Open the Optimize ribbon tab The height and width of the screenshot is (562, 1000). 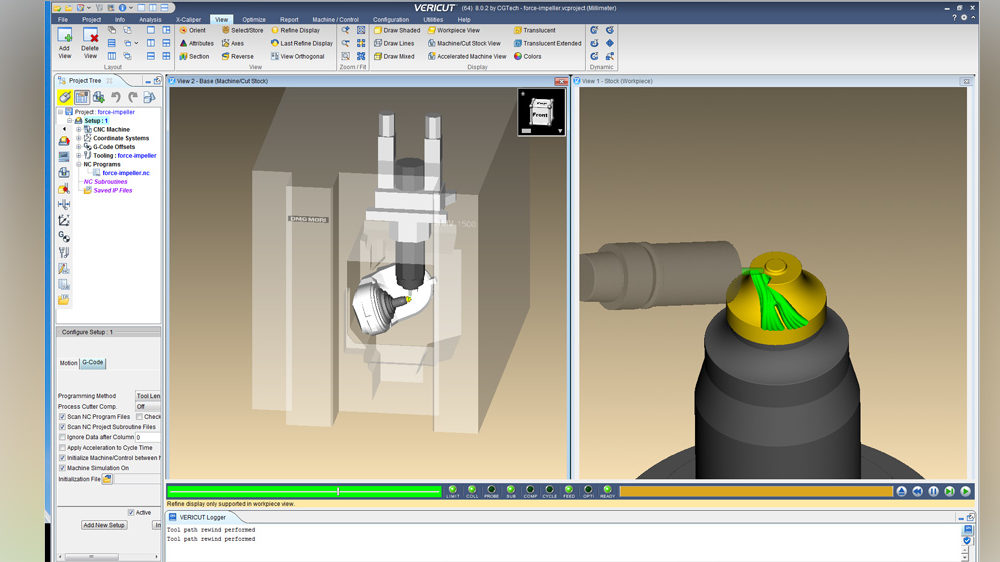click(x=254, y=19)
